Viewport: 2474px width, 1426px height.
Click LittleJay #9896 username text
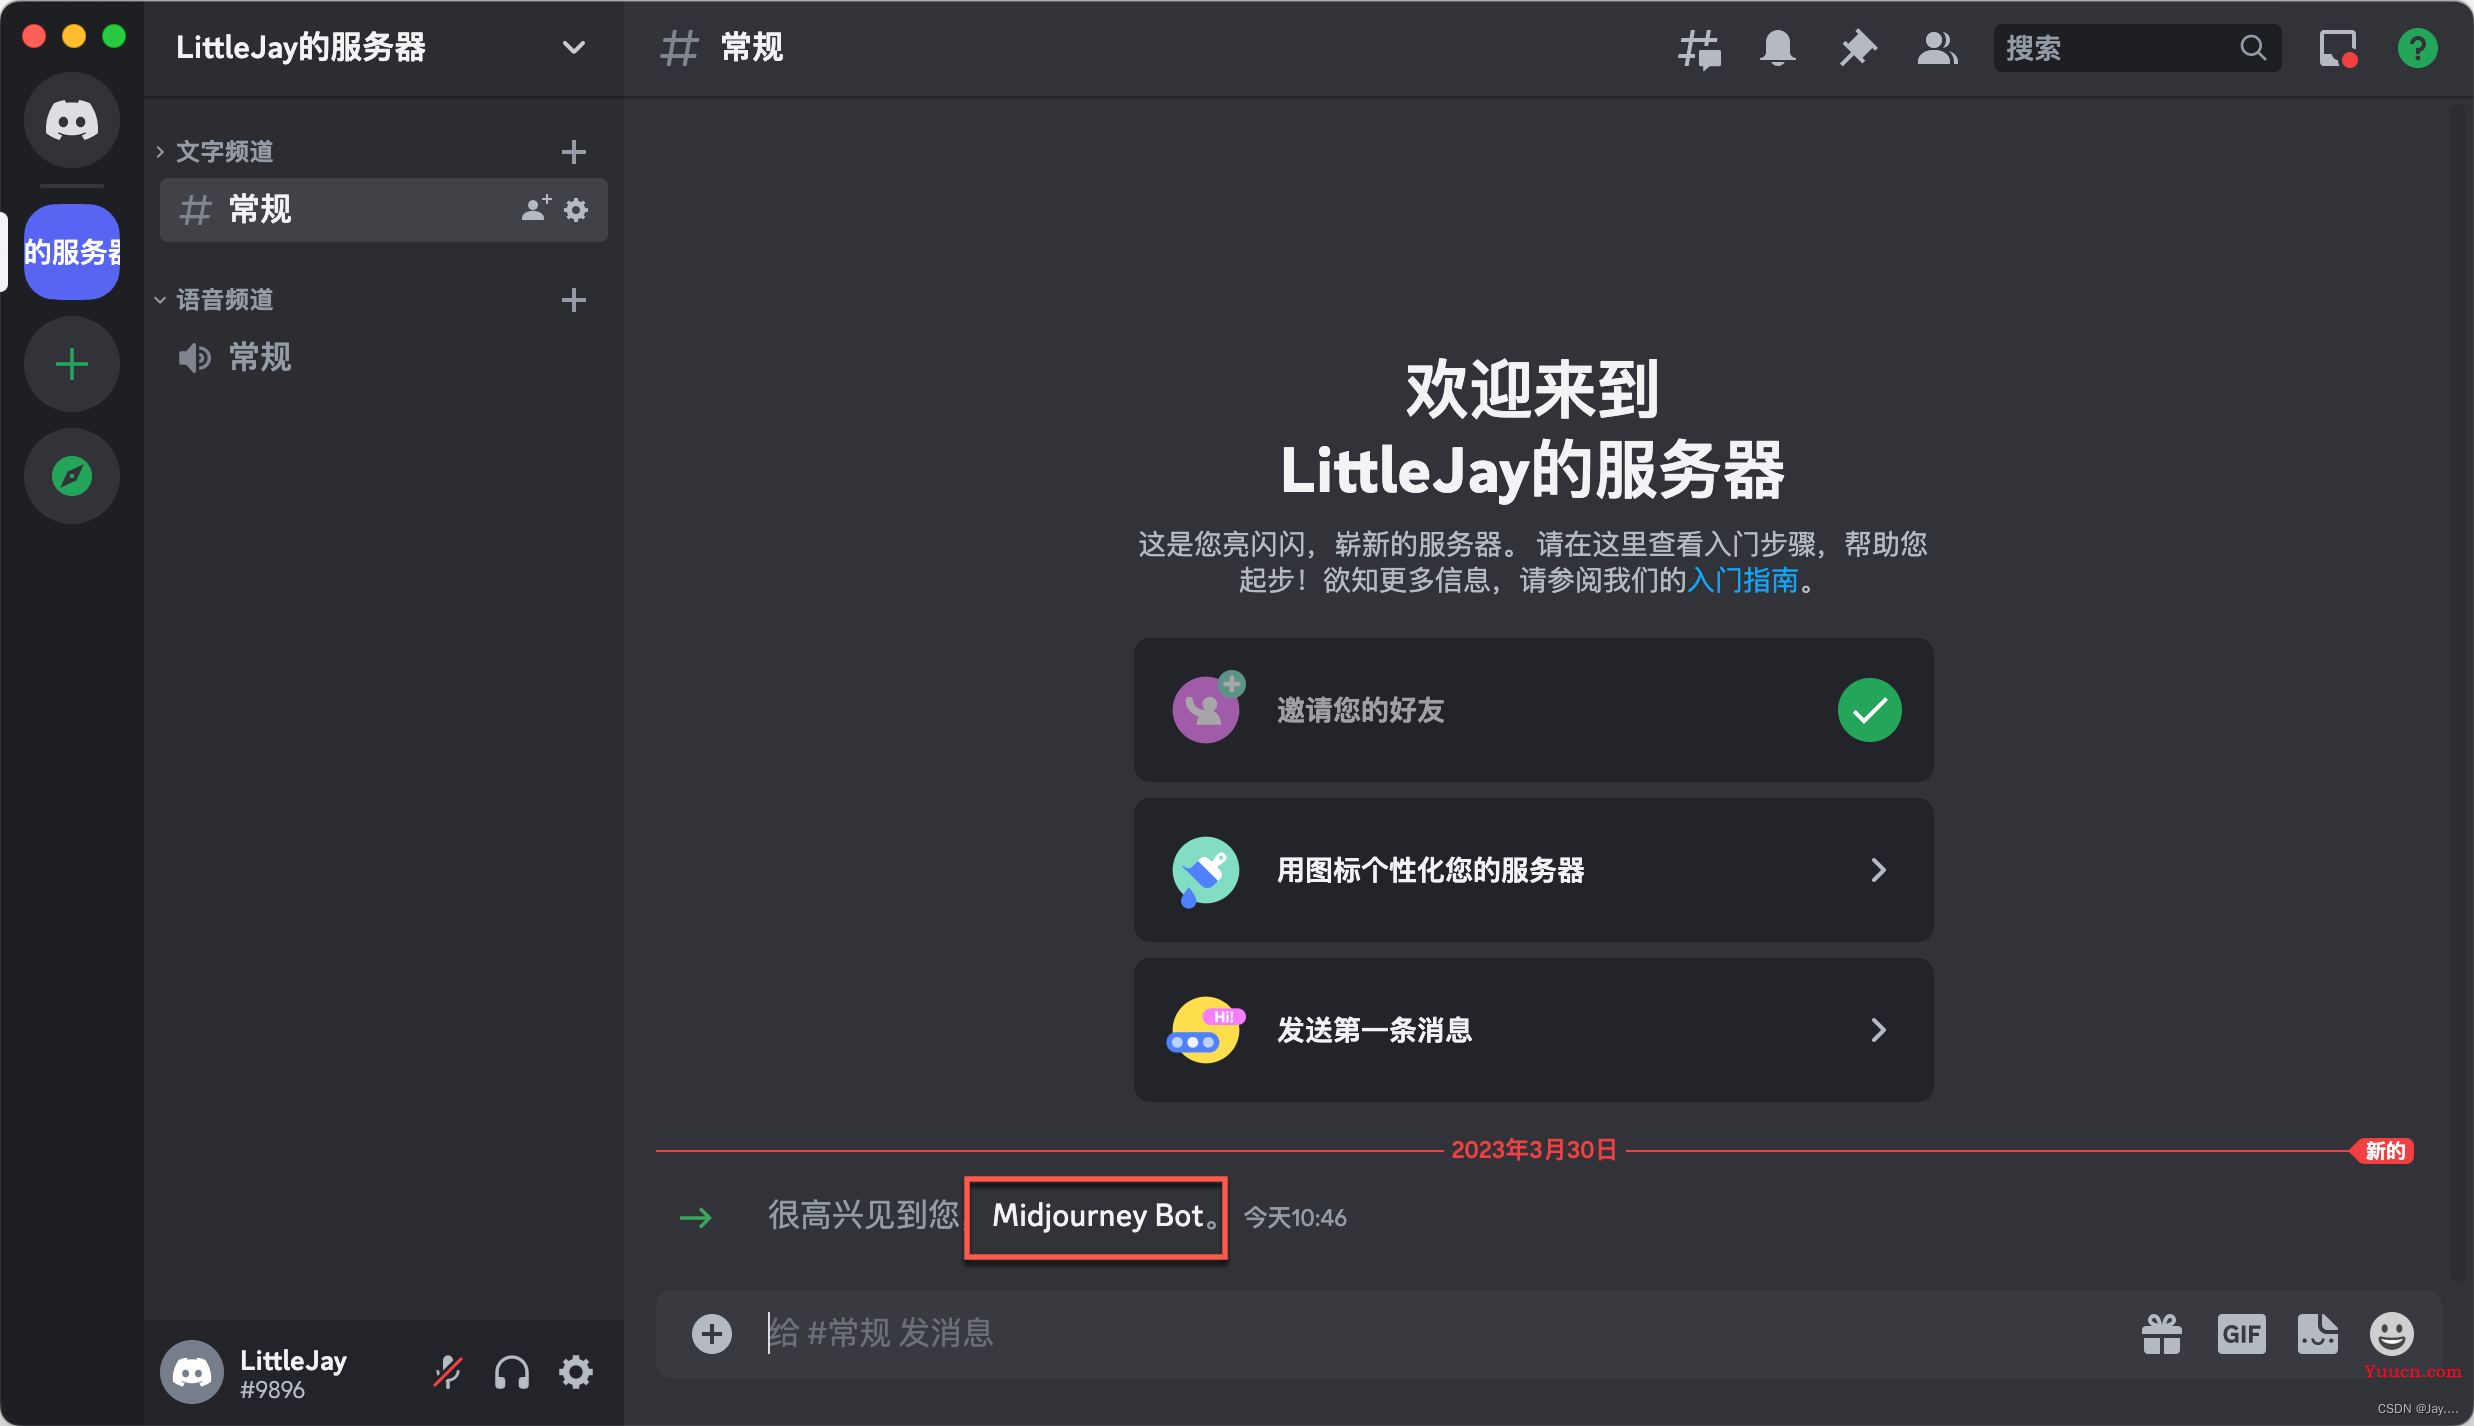293,1373
